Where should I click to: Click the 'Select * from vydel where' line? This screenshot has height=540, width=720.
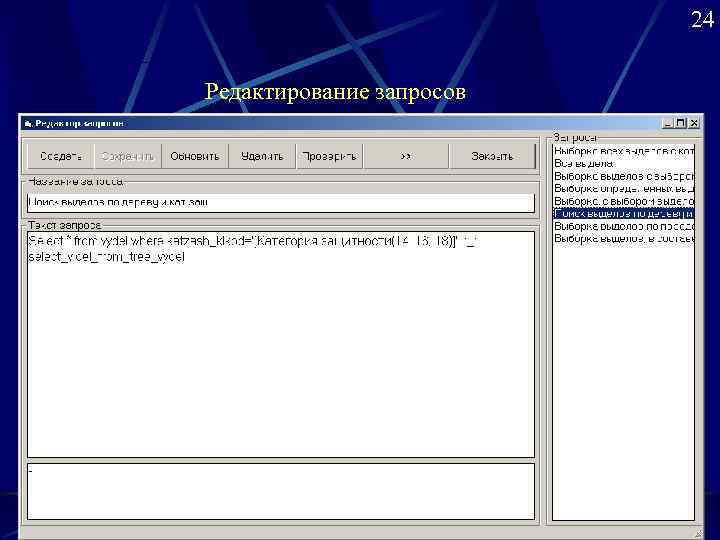(254, 241)
